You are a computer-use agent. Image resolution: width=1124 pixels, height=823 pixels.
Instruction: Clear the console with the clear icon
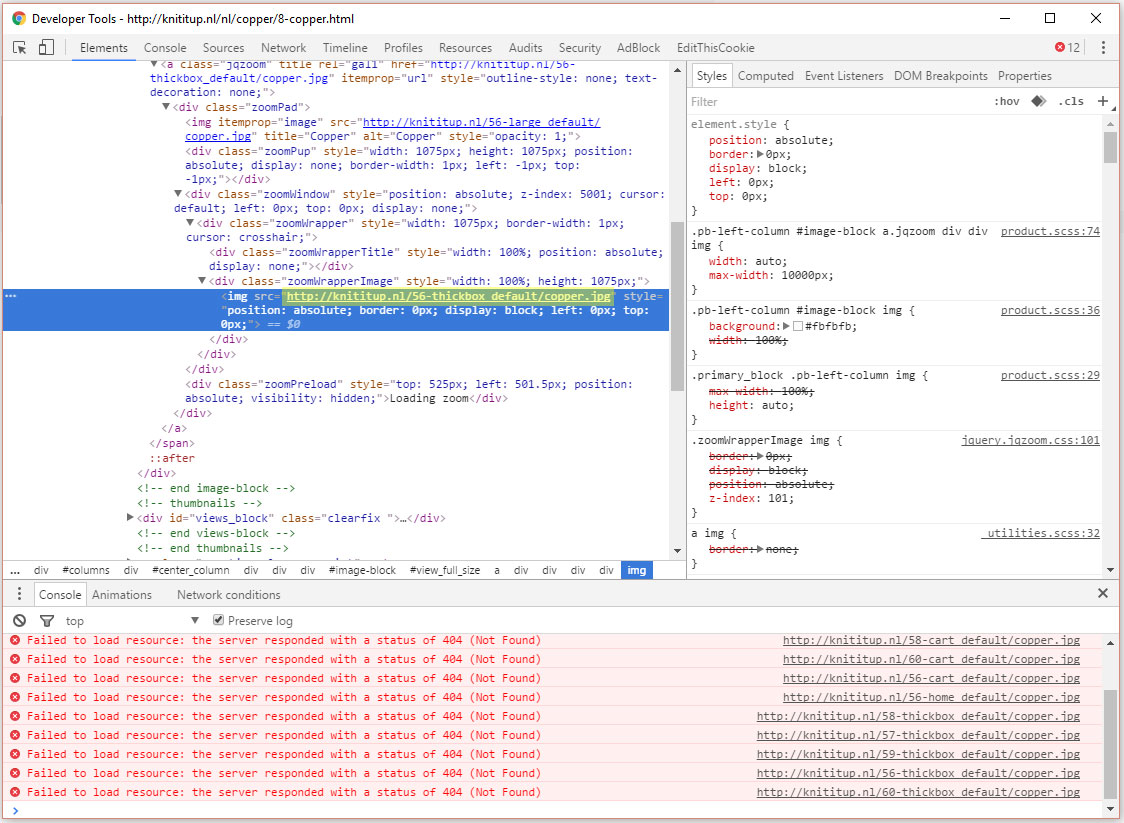coord(19,621)
